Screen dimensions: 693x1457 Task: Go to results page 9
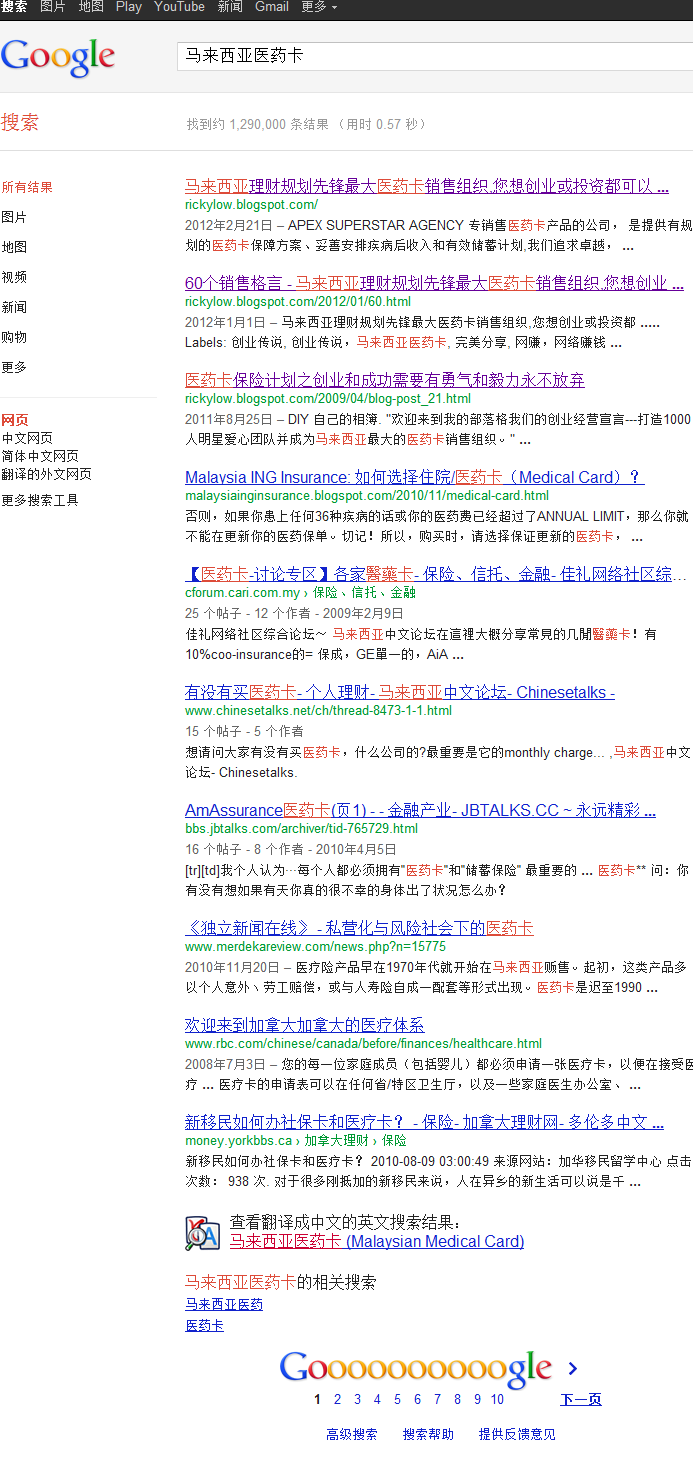[x=477, y=1399]
